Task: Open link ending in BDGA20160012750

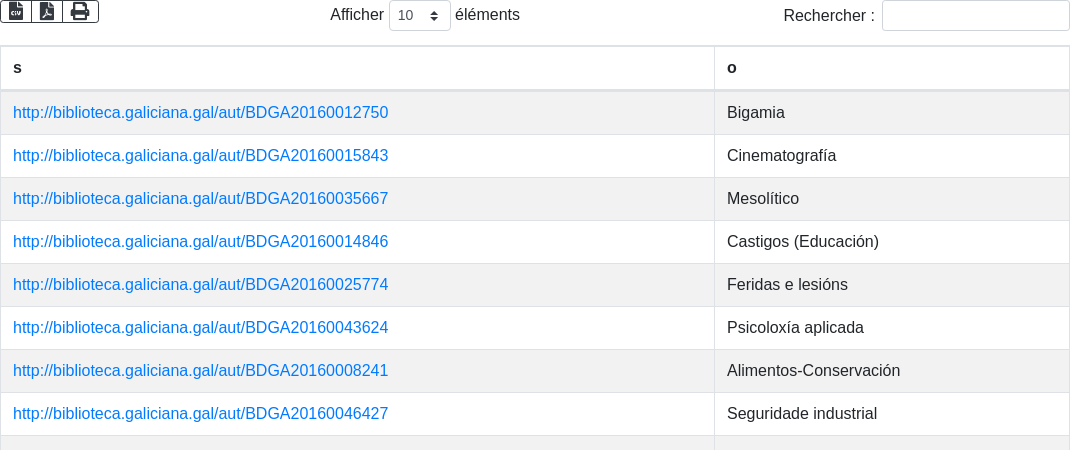Action: [200, 113]
